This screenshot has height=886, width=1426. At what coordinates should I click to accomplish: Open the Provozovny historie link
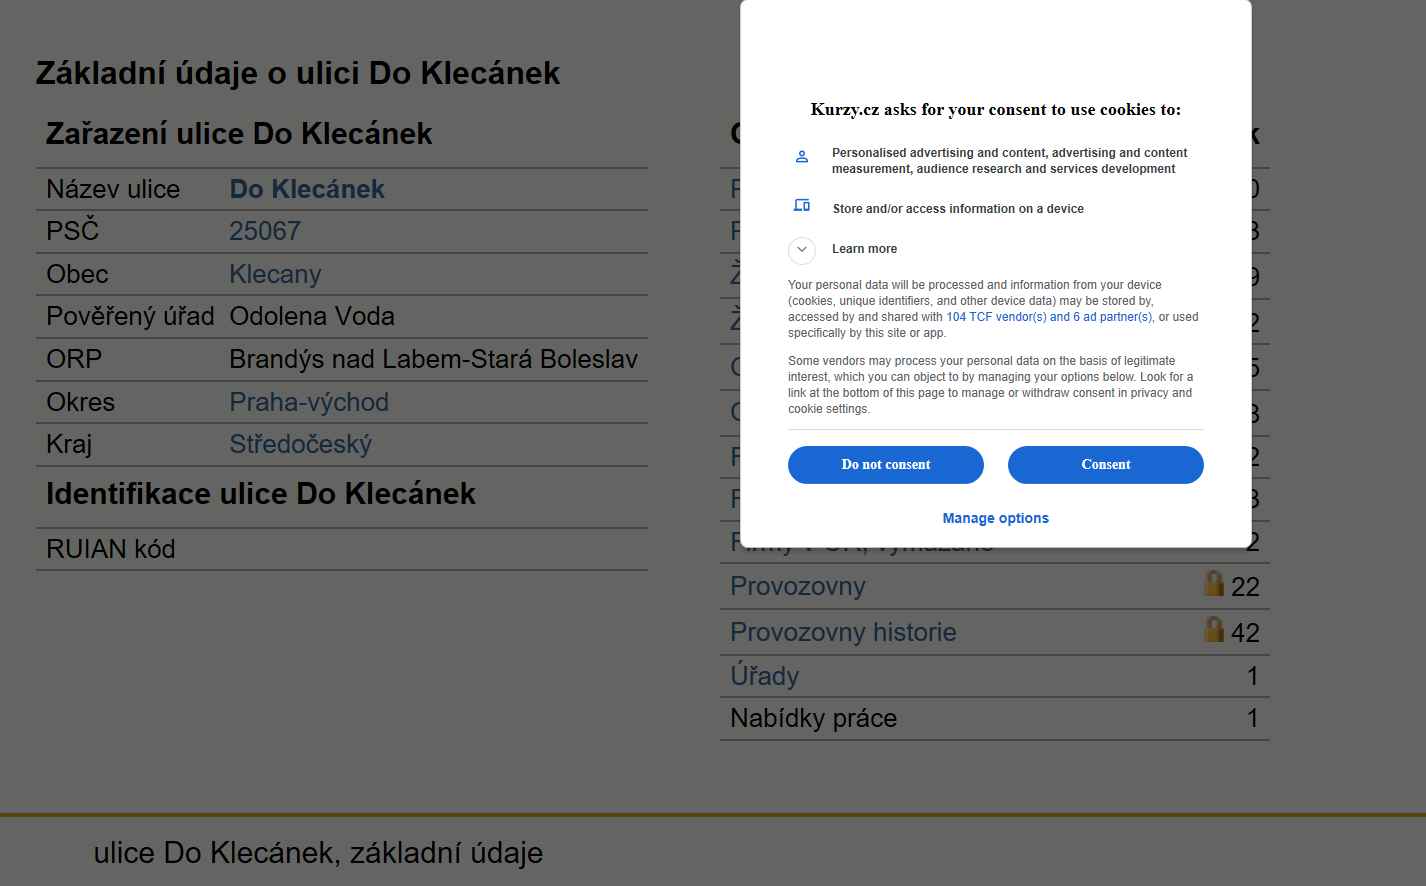(x=843, y=632)
